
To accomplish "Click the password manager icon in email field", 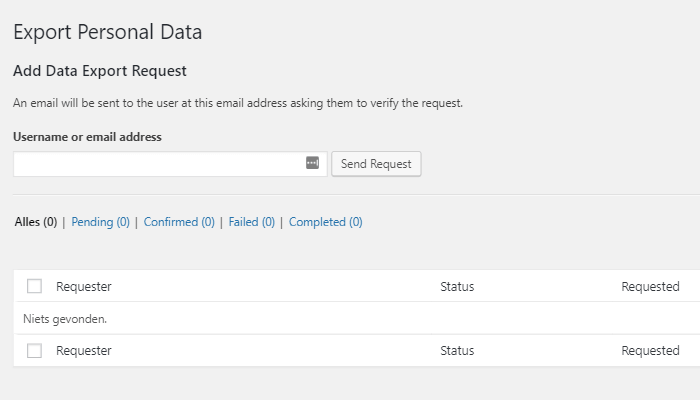I will point(312,163).
